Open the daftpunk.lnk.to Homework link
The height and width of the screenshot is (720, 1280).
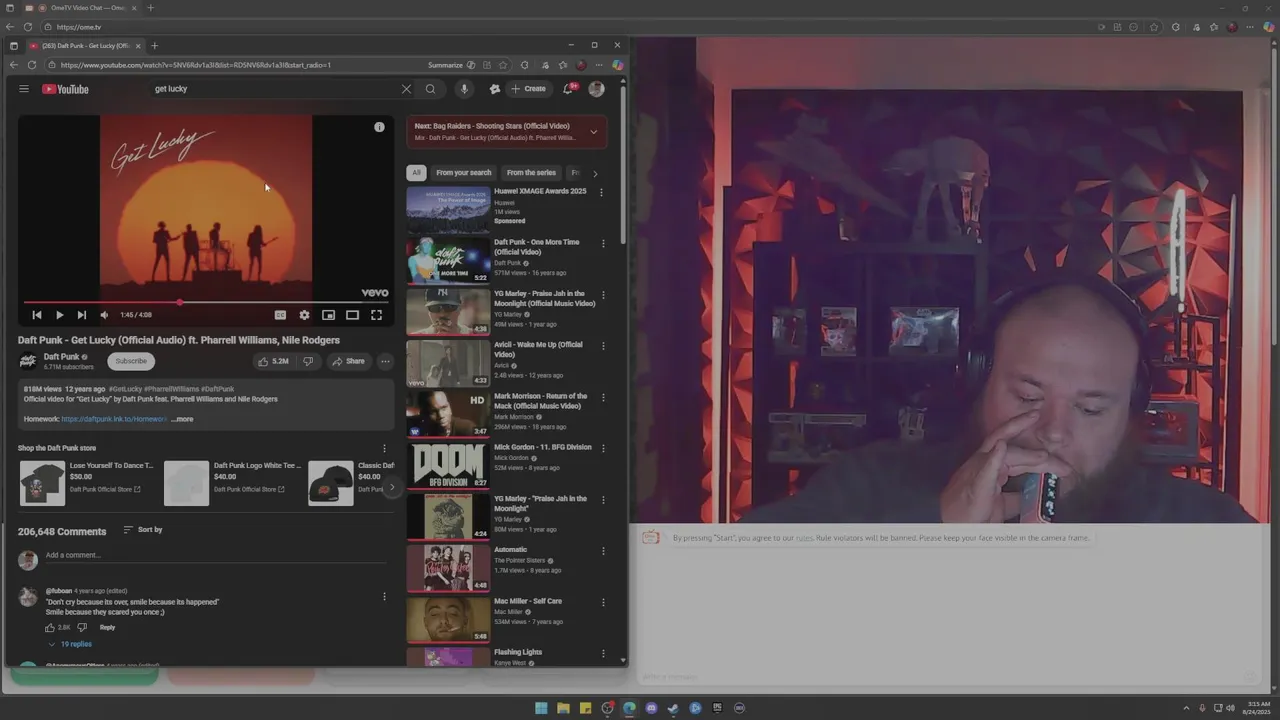(114, 419)
